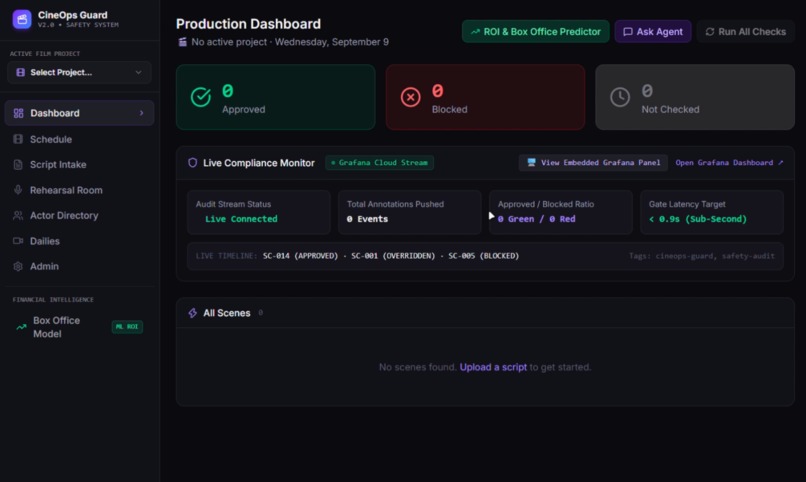This screenshot has width=806, height=482.
Task: Click the Ask Agent button
Action: tap(653, 31)
